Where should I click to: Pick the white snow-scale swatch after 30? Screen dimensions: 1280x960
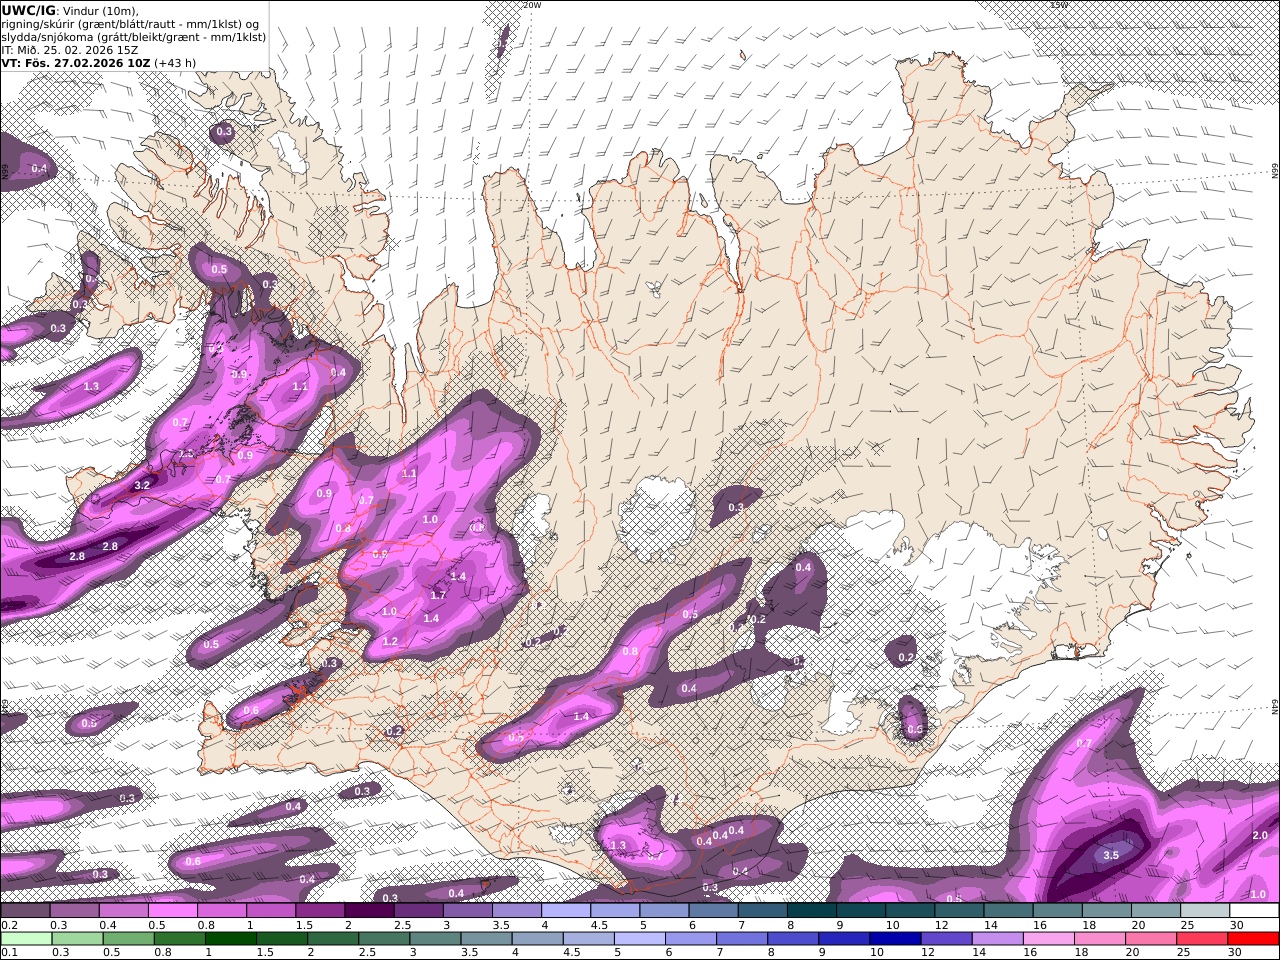tap(1255, 910)
